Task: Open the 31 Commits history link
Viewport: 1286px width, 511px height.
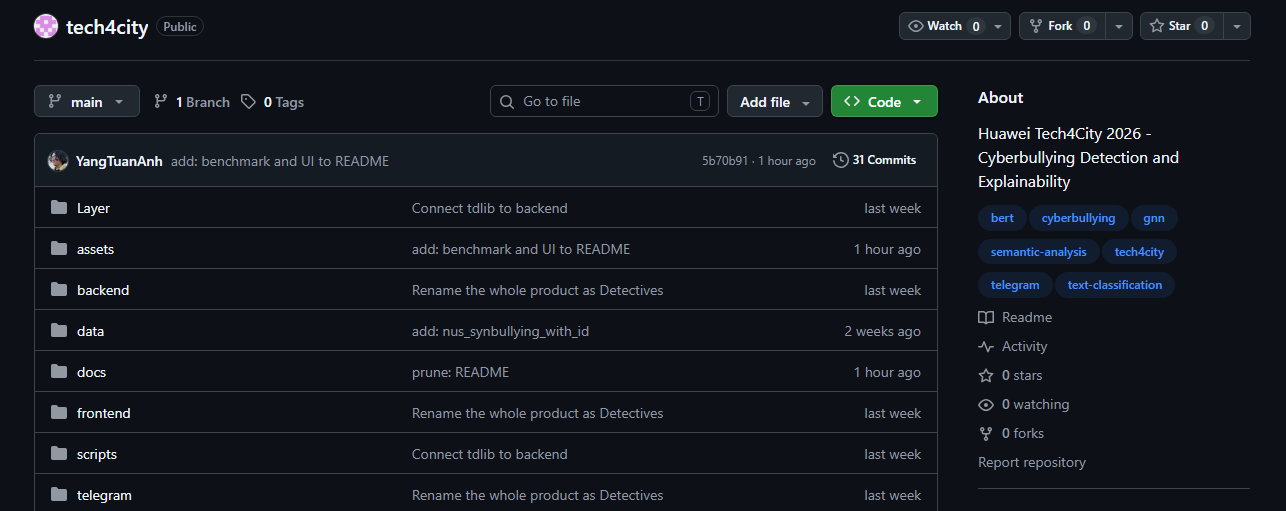Action: [x=875, y=160]
